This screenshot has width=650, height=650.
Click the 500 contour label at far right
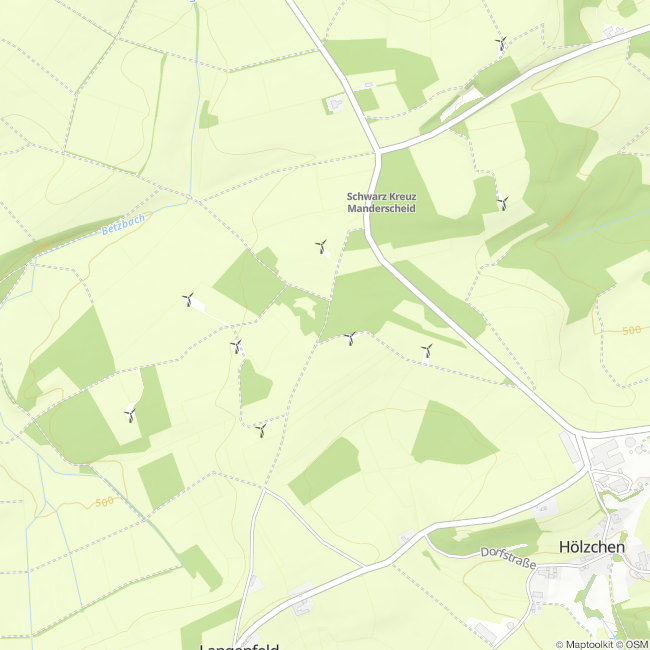coord(631,330)
